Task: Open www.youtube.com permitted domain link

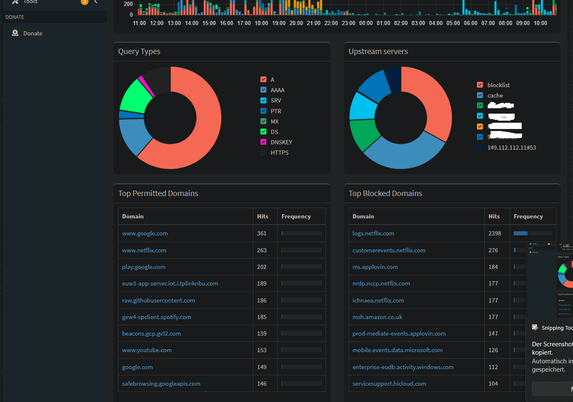Action: [x=147, y=350]
